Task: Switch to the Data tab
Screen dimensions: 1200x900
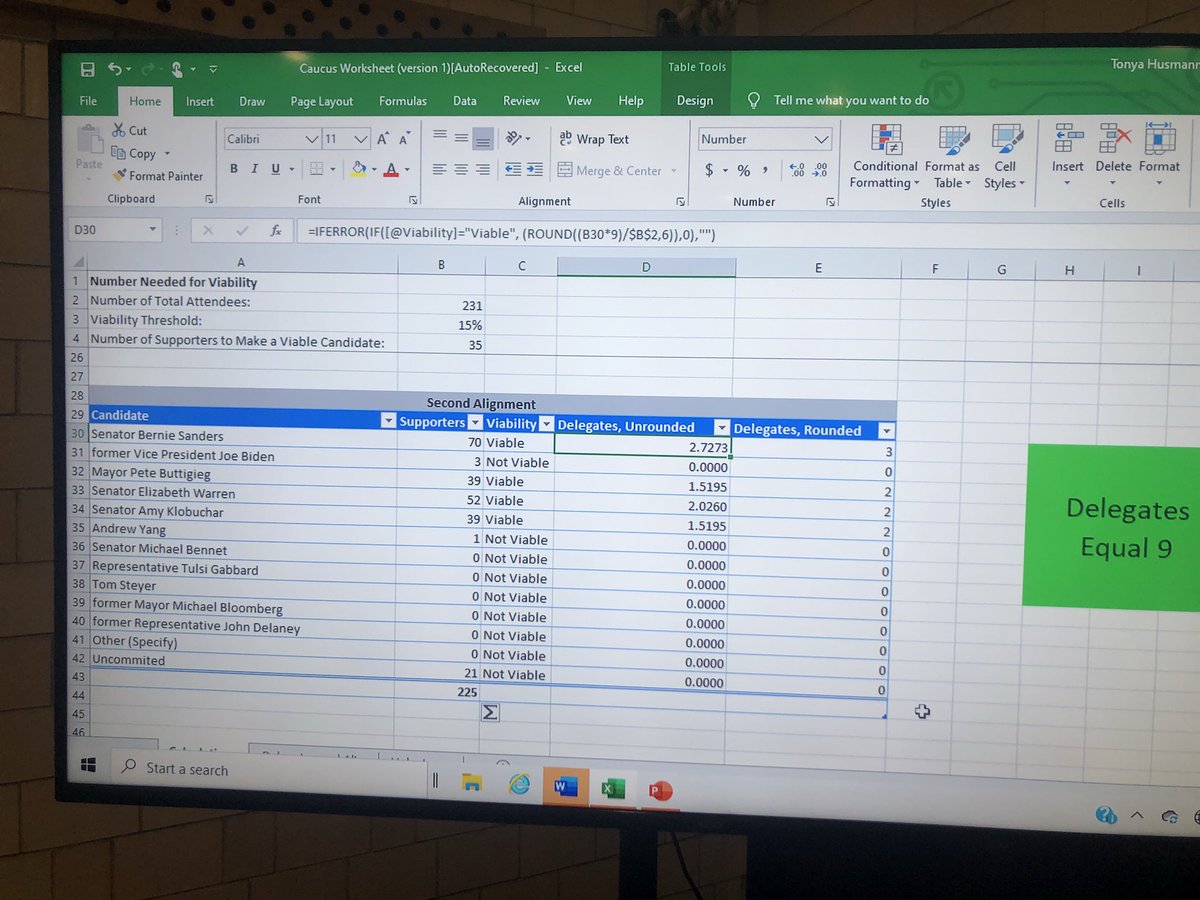Action: 464,102
